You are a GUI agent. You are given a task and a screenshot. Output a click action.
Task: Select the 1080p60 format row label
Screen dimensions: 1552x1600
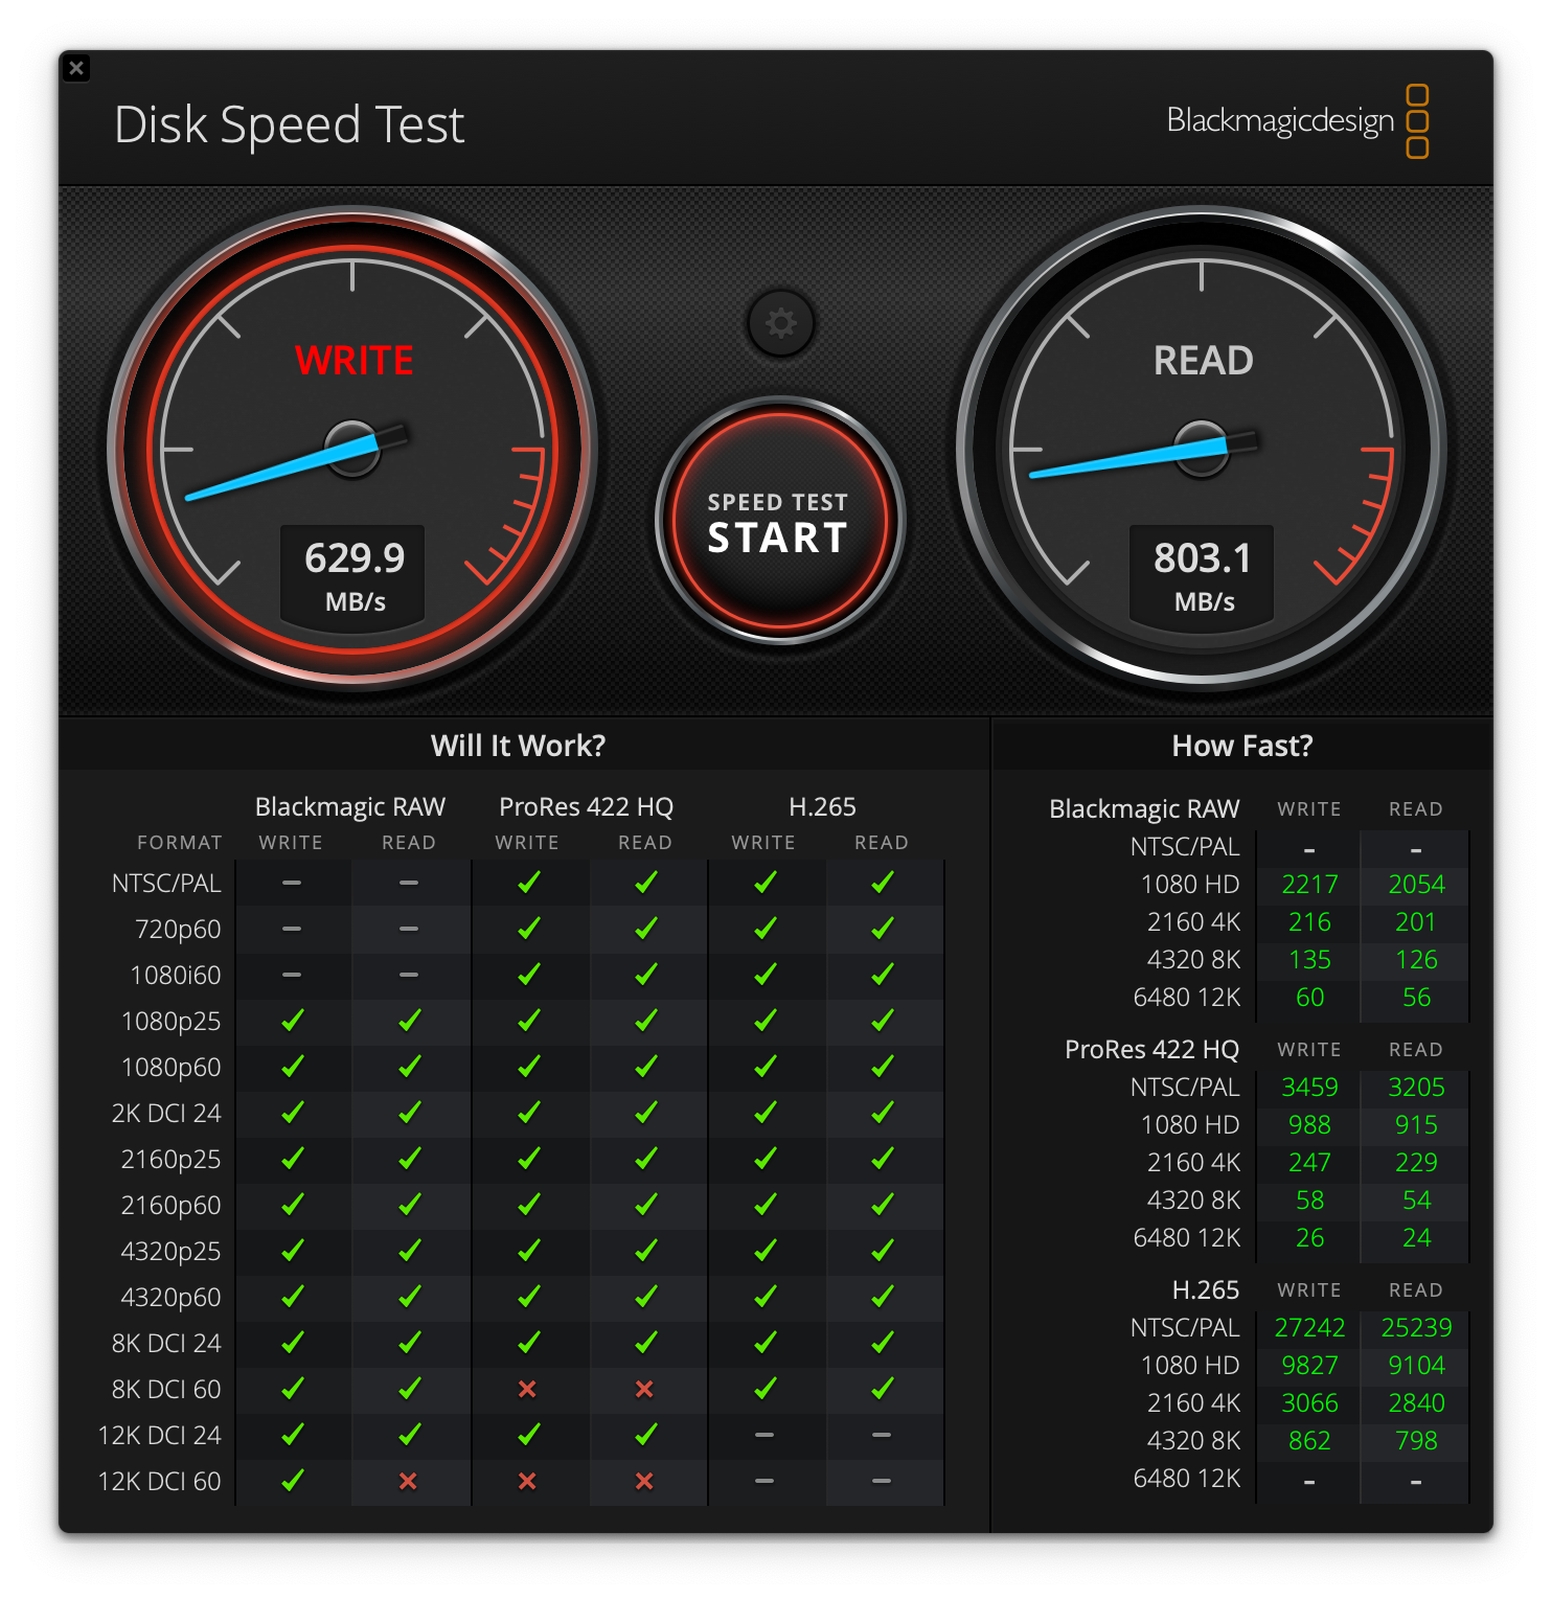point(171,1068)
